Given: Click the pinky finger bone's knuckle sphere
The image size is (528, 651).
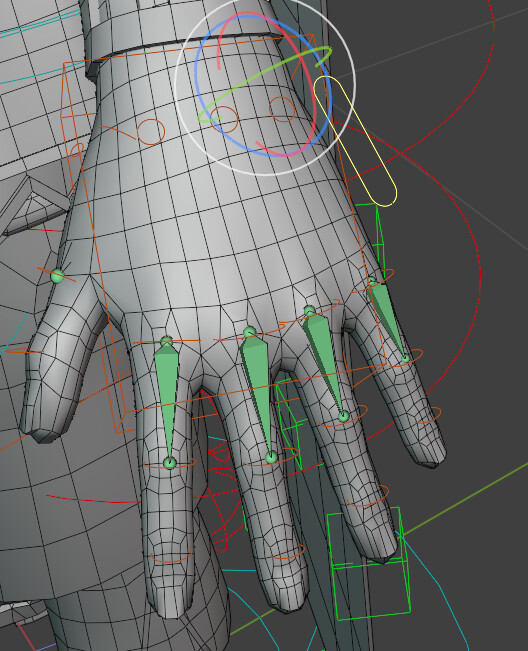Looking at the screenshot, I should pyautogui.click(x=372, y=281).
